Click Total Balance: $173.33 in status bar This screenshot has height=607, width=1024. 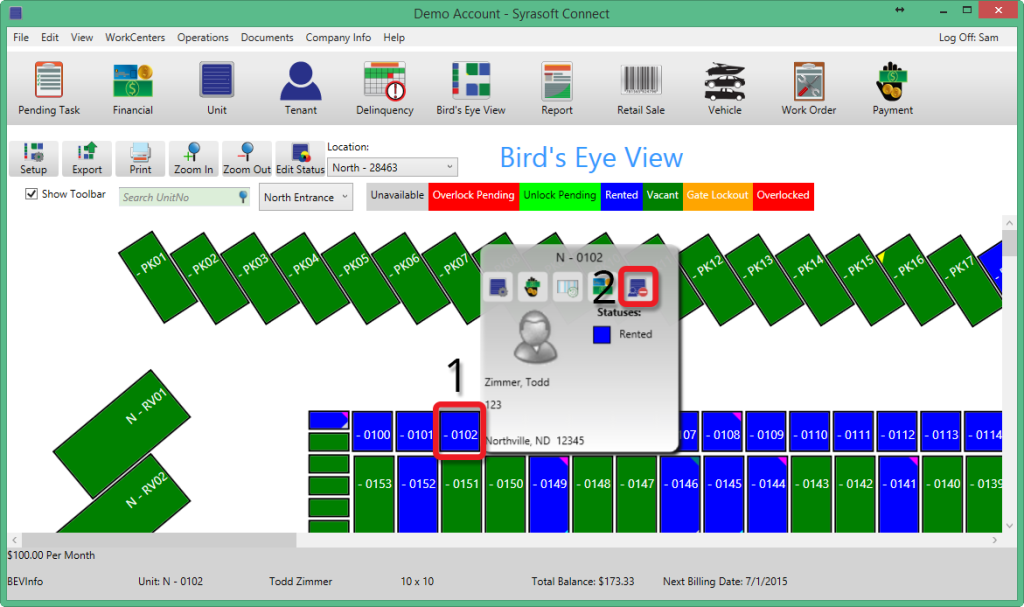pyautogui.click(x=583, y=581)
